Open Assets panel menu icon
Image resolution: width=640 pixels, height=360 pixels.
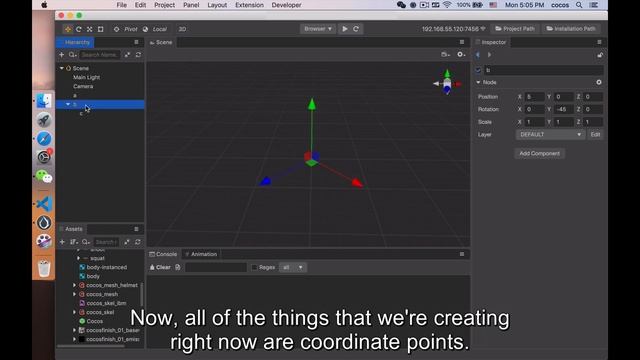tap(136, 229)
